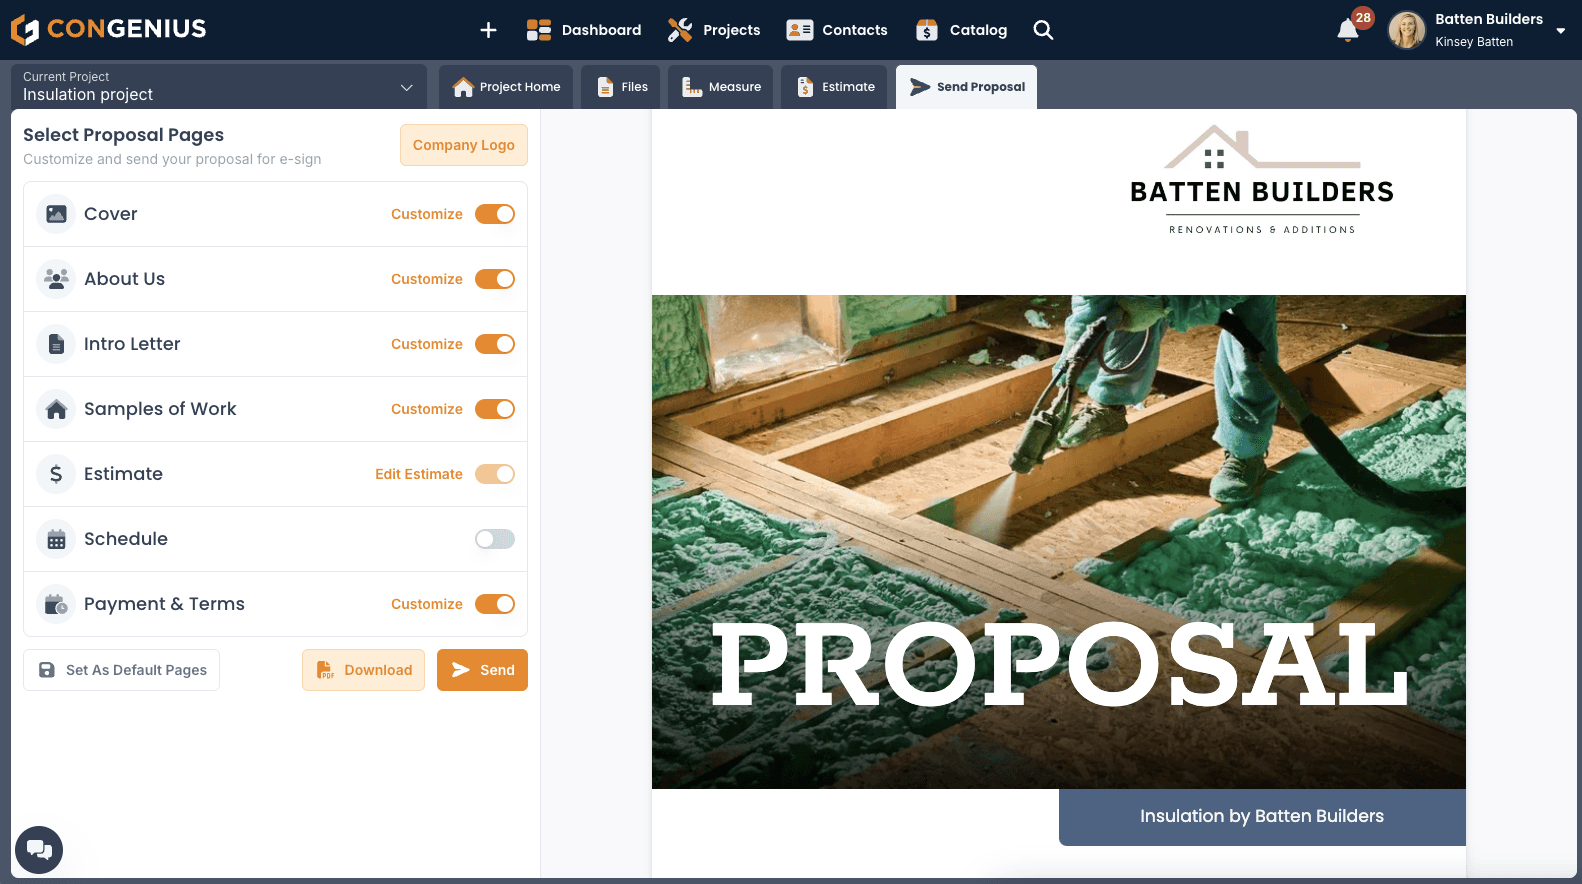Disable the Intro Letter page toggle
The width and height of the screenshot is (1582, 884).
tap(495, 344)
